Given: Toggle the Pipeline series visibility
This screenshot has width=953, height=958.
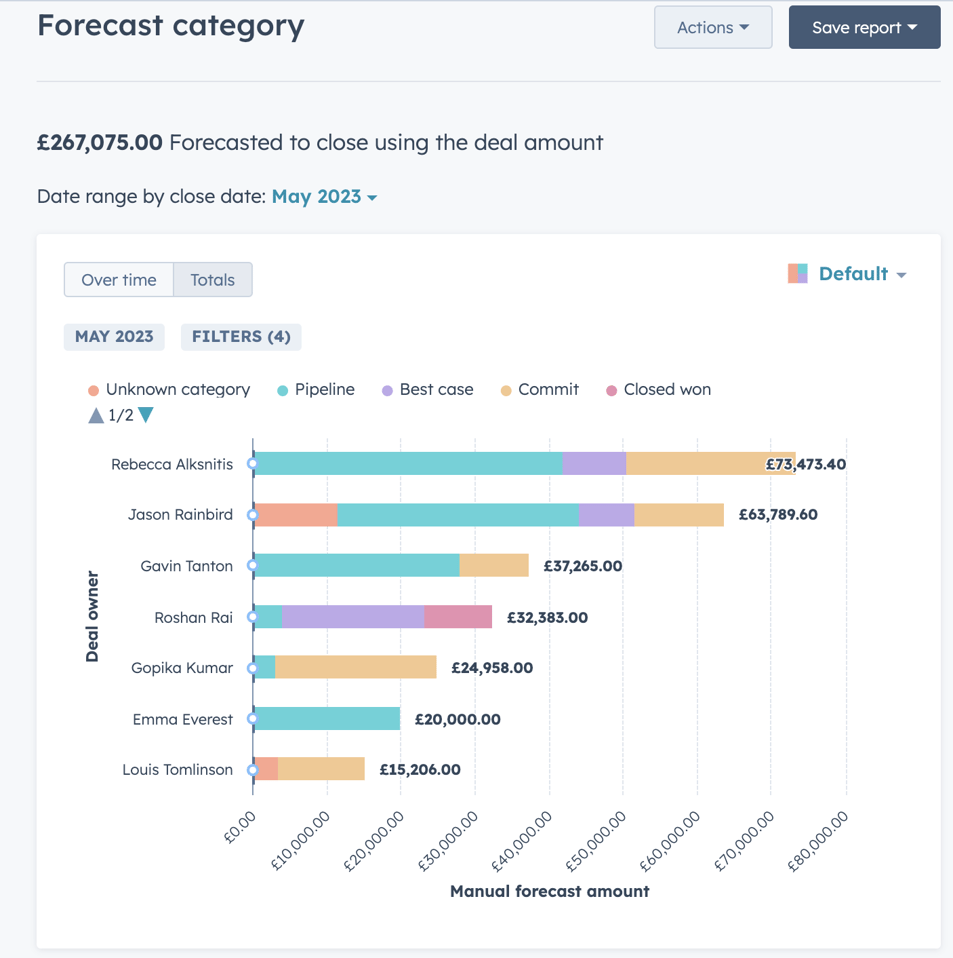Looking at the screenshot, I should (x=314, y=389).
